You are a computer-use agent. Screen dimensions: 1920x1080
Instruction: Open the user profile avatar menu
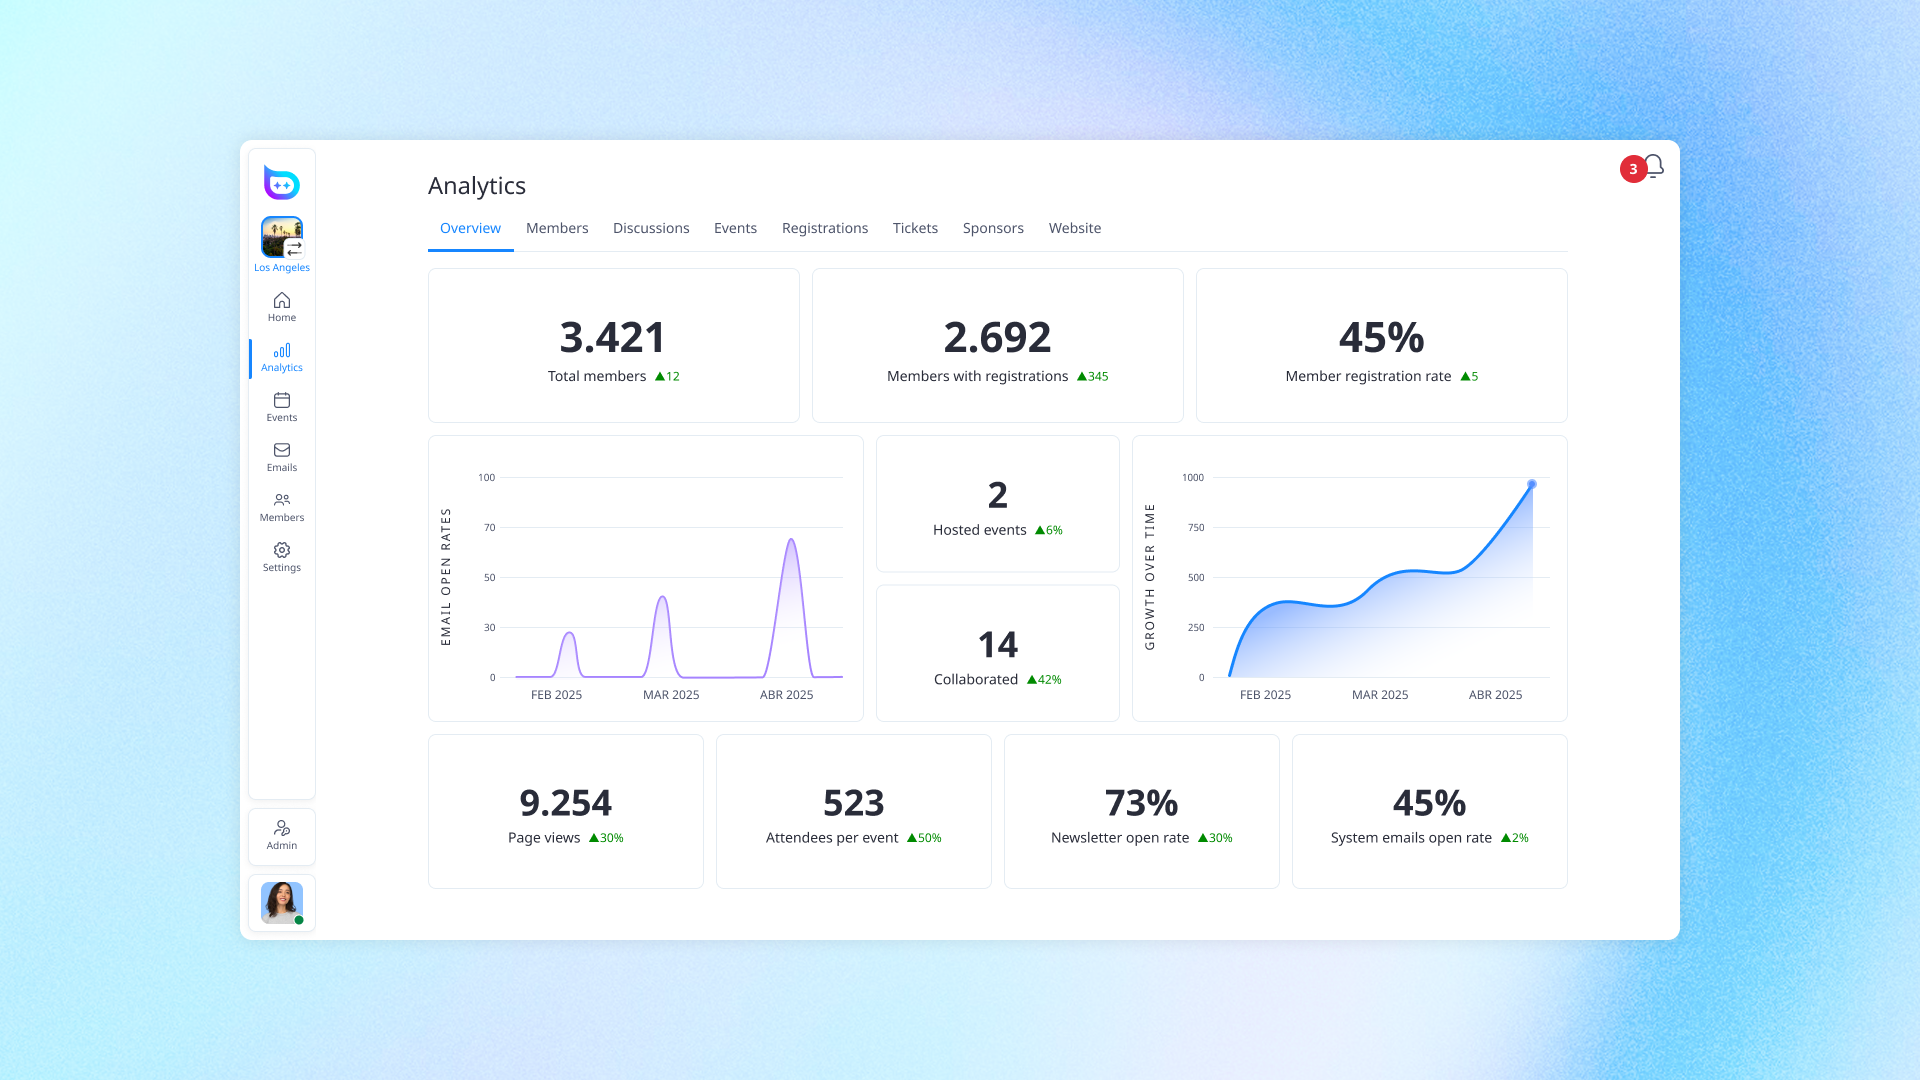[281, 902]
